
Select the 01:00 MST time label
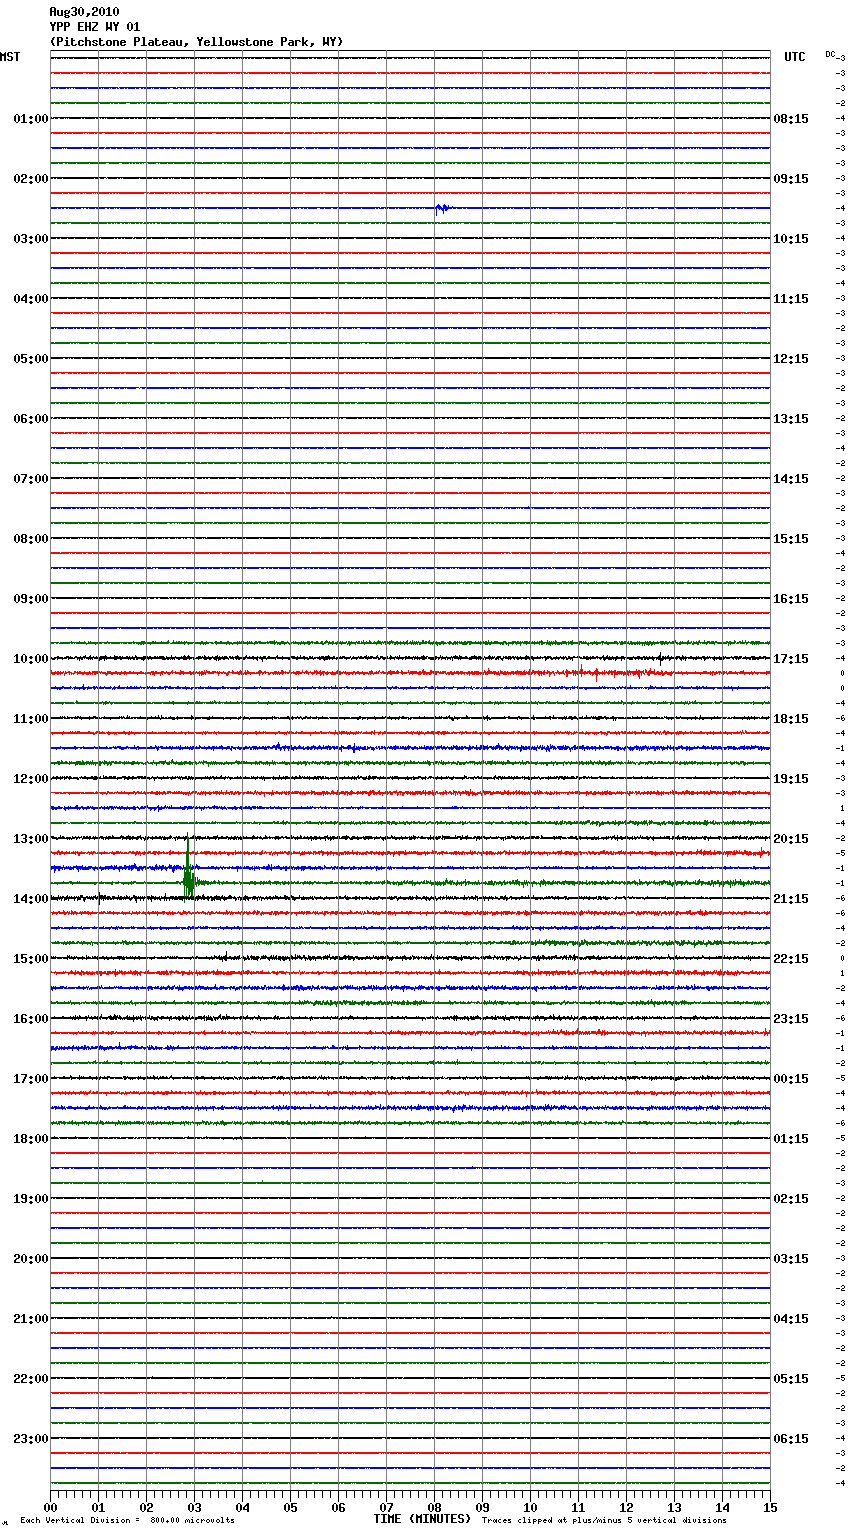(x=31, y=119)
